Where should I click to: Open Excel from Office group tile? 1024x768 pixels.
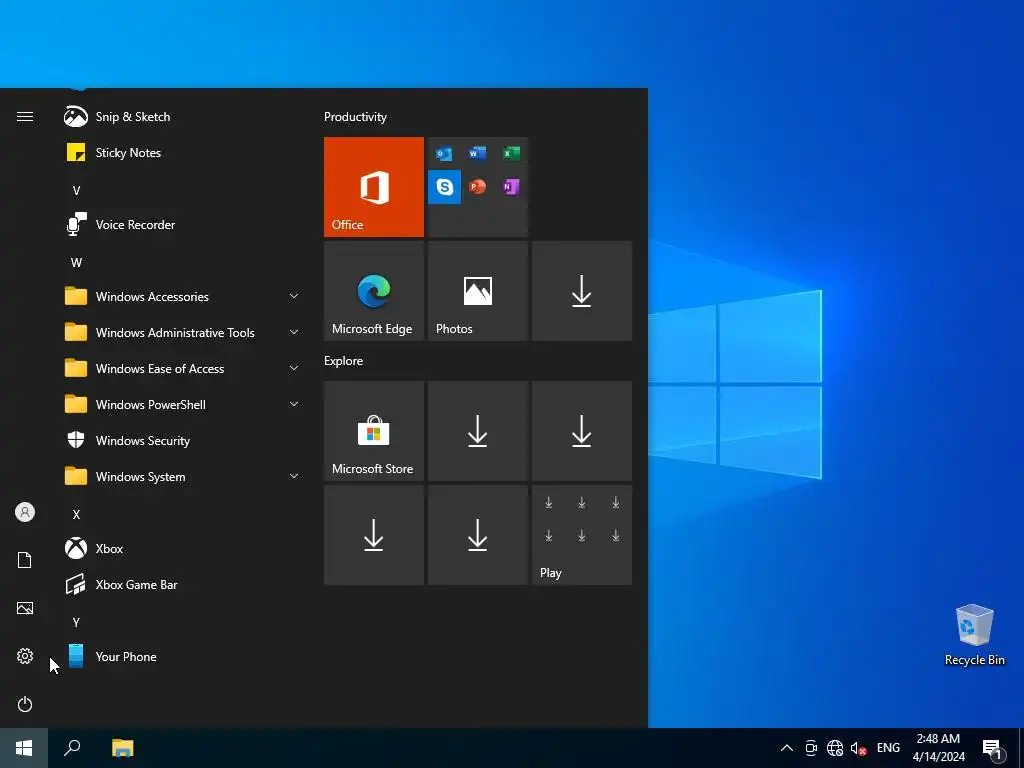[x=511, y=153]
